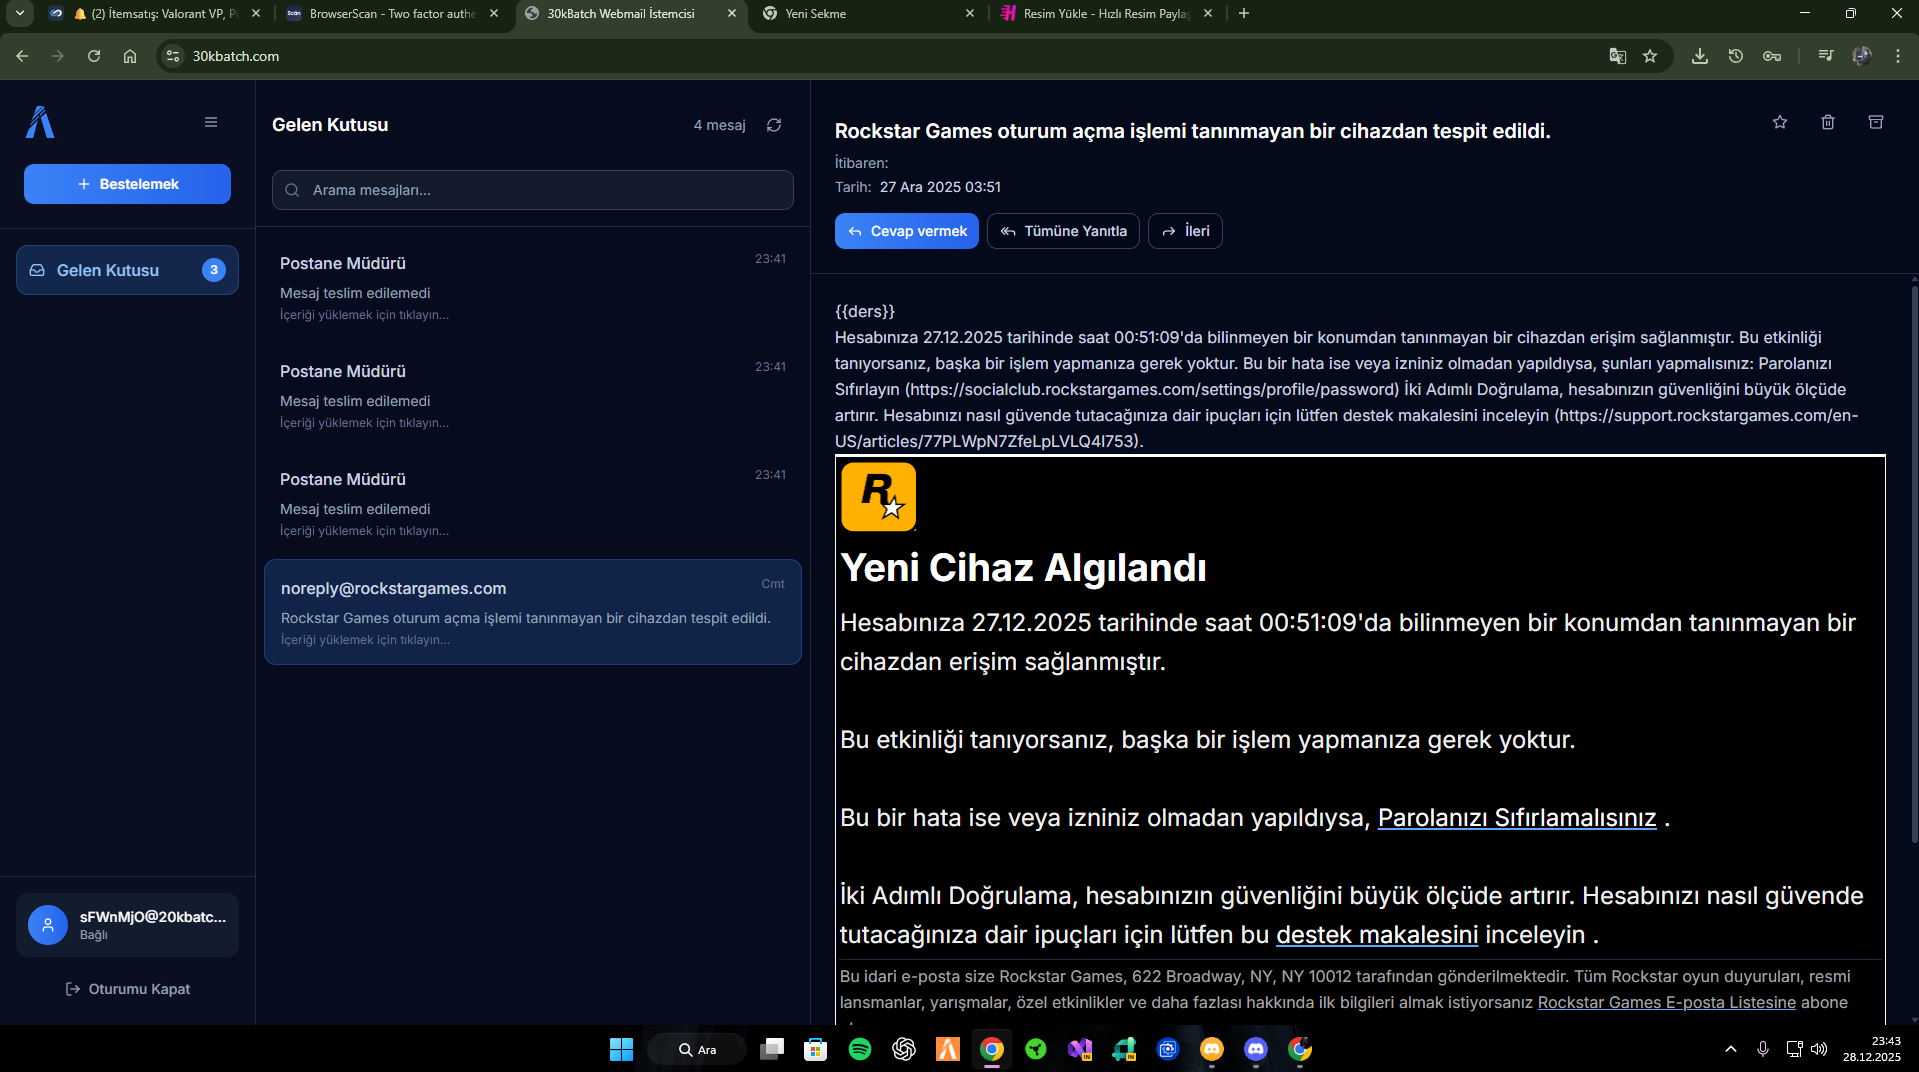Open the Gelen Kutusu folder in the sidebar
Screen dimensions: 1919x1072
tap(127, 270)
